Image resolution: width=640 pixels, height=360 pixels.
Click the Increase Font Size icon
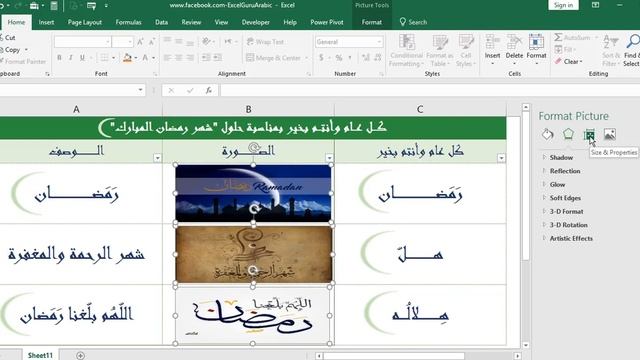(x=140, y=42)
